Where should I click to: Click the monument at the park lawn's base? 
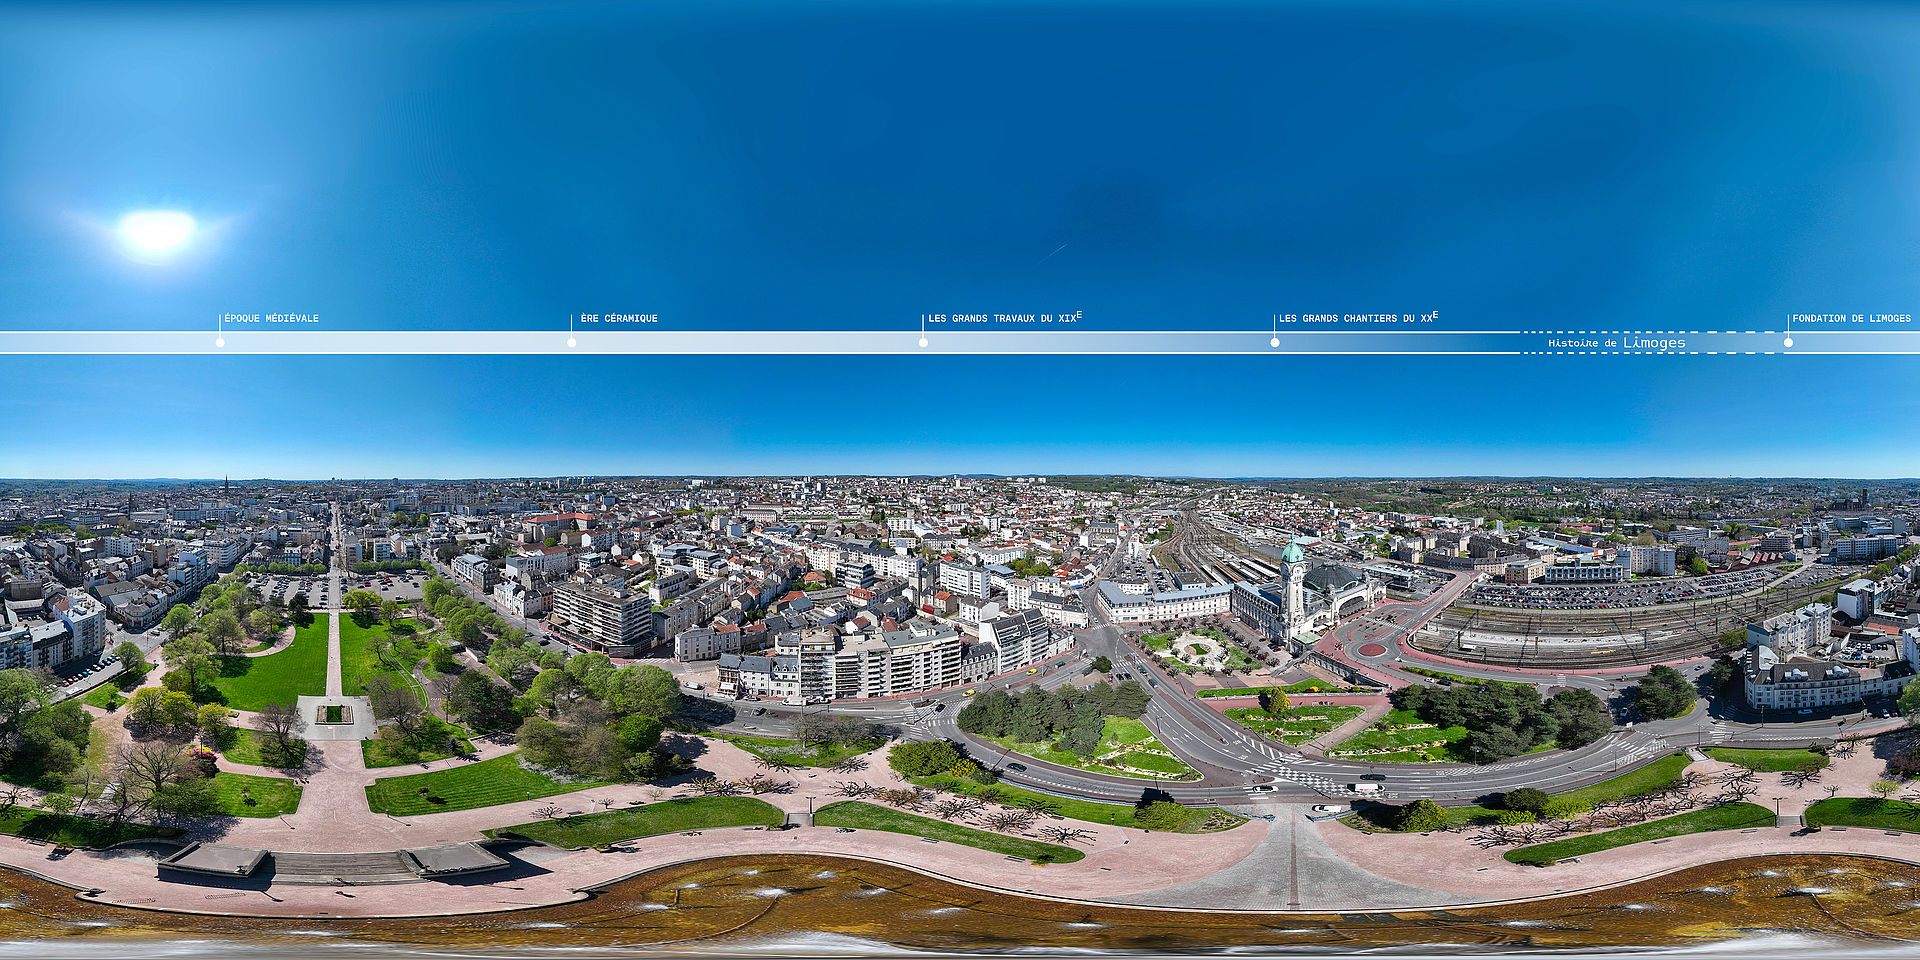coord(334,714)
